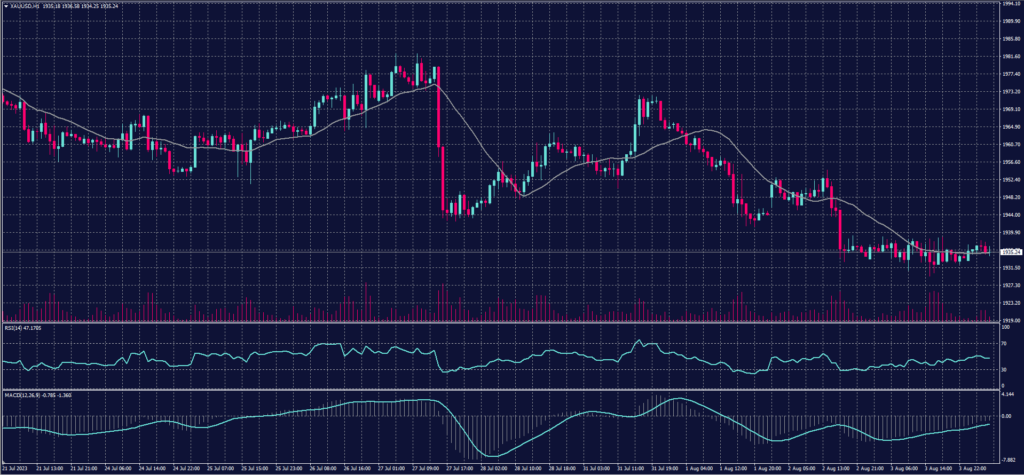1024x475 pixels.
Task: Click the triangle arrow beside XAUUSD title
Action: [4, 4]
